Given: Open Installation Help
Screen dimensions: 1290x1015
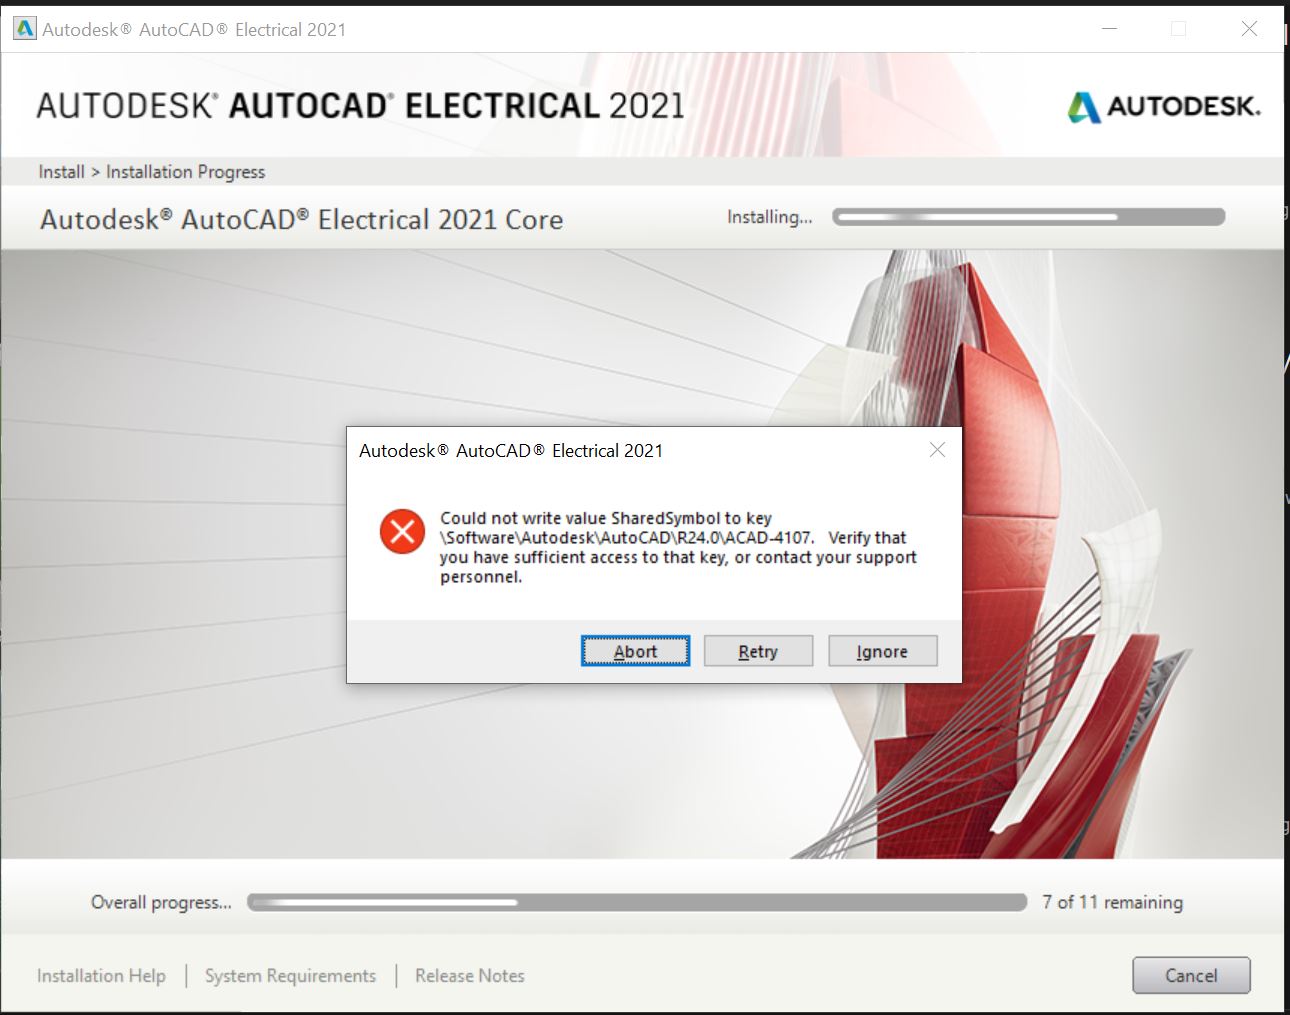Looking at the screenshot, I should pos(101,975).
